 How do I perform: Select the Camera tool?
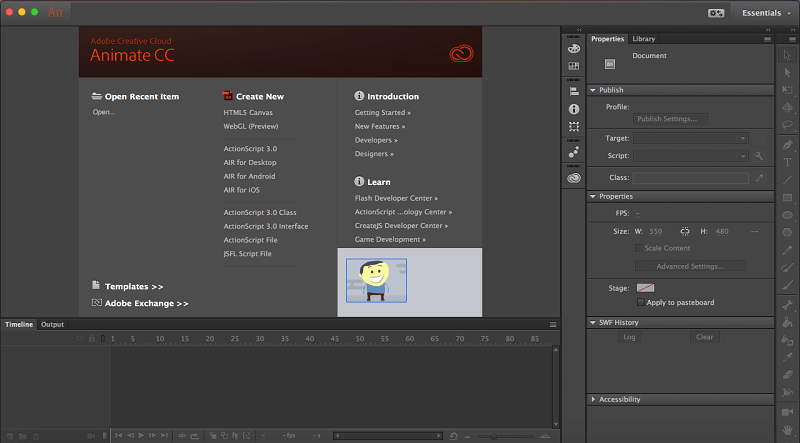point(787,412)
